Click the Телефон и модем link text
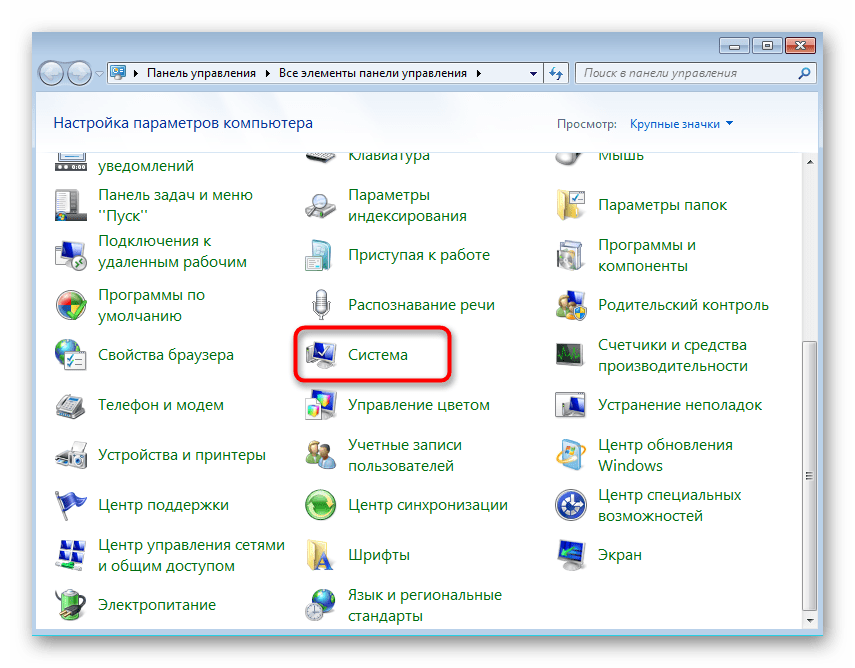The height and width of the screenshot is (668, 855). point(161,405)
